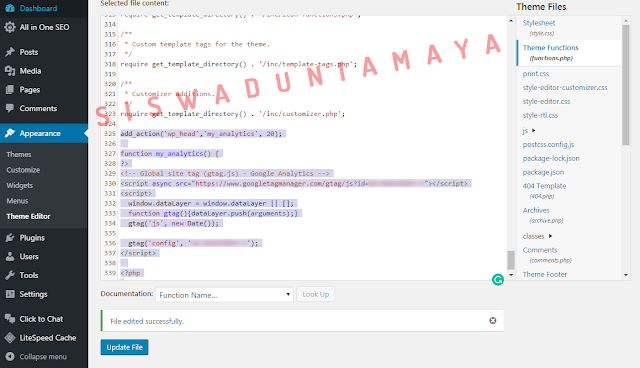The height and width of the screenshot is (368, 640).
Task: Open print.css theme file
Action: pos(536,74)
